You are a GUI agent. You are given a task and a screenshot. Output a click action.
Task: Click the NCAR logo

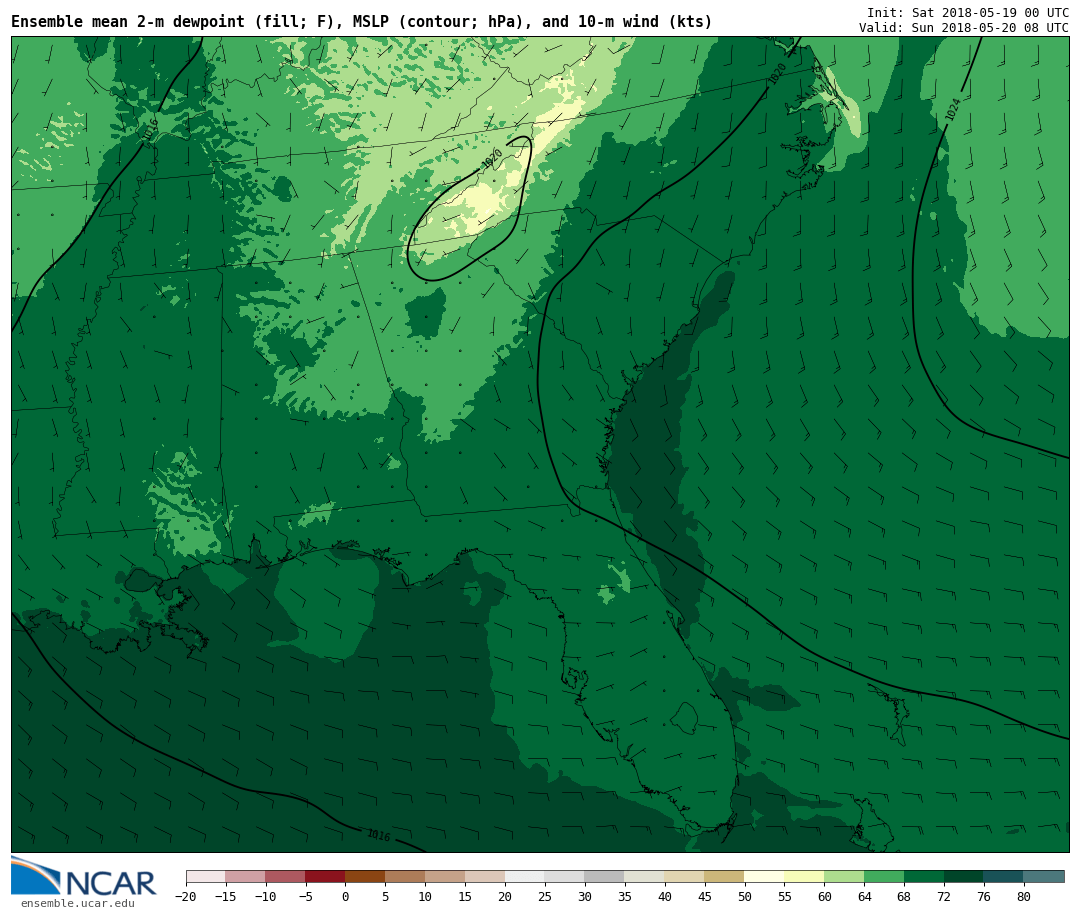[83, 876]
